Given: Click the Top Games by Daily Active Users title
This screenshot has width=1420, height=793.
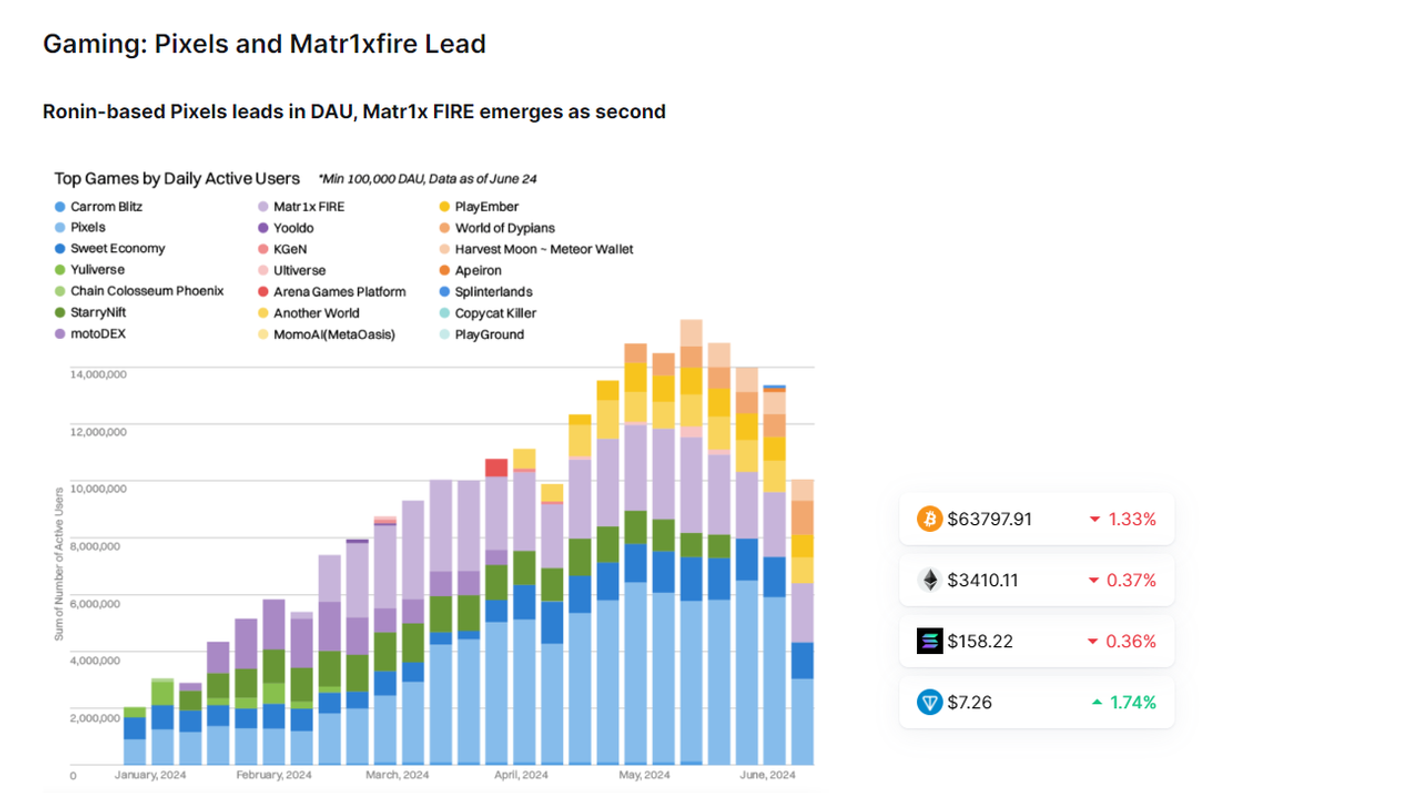Looking at the screenshot, I should [177, 178].
